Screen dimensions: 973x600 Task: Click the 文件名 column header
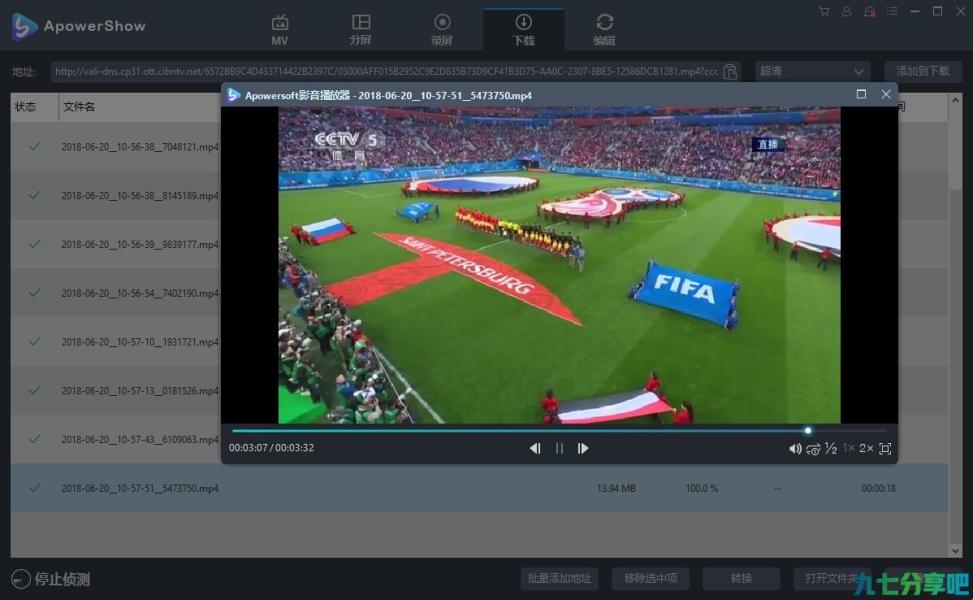(79, 107)
